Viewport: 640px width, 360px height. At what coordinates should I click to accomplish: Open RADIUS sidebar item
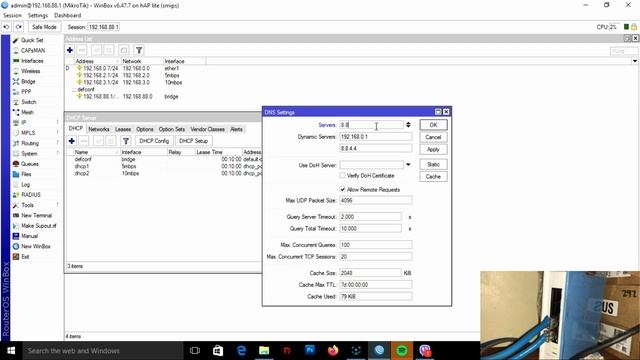[x=31, y=195]
